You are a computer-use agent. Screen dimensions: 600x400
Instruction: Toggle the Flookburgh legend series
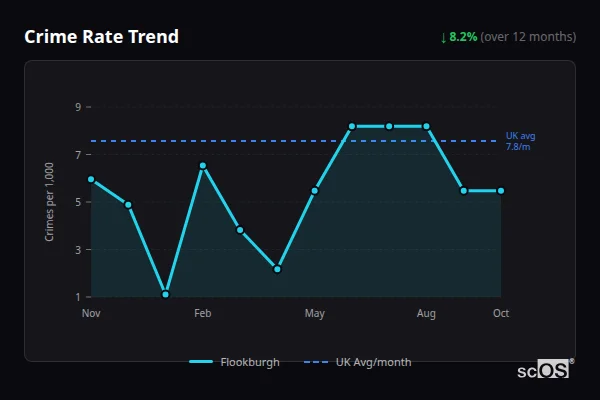tap(234, 362)
